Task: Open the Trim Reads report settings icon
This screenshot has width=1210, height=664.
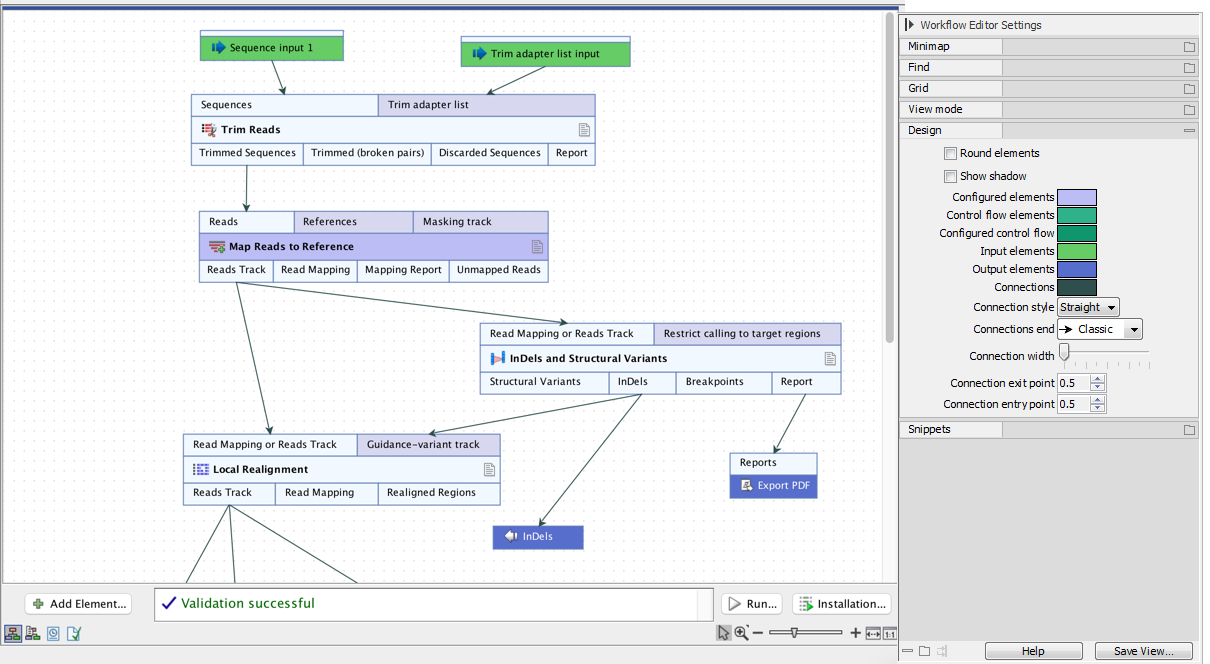Action: tap(585, 129)
